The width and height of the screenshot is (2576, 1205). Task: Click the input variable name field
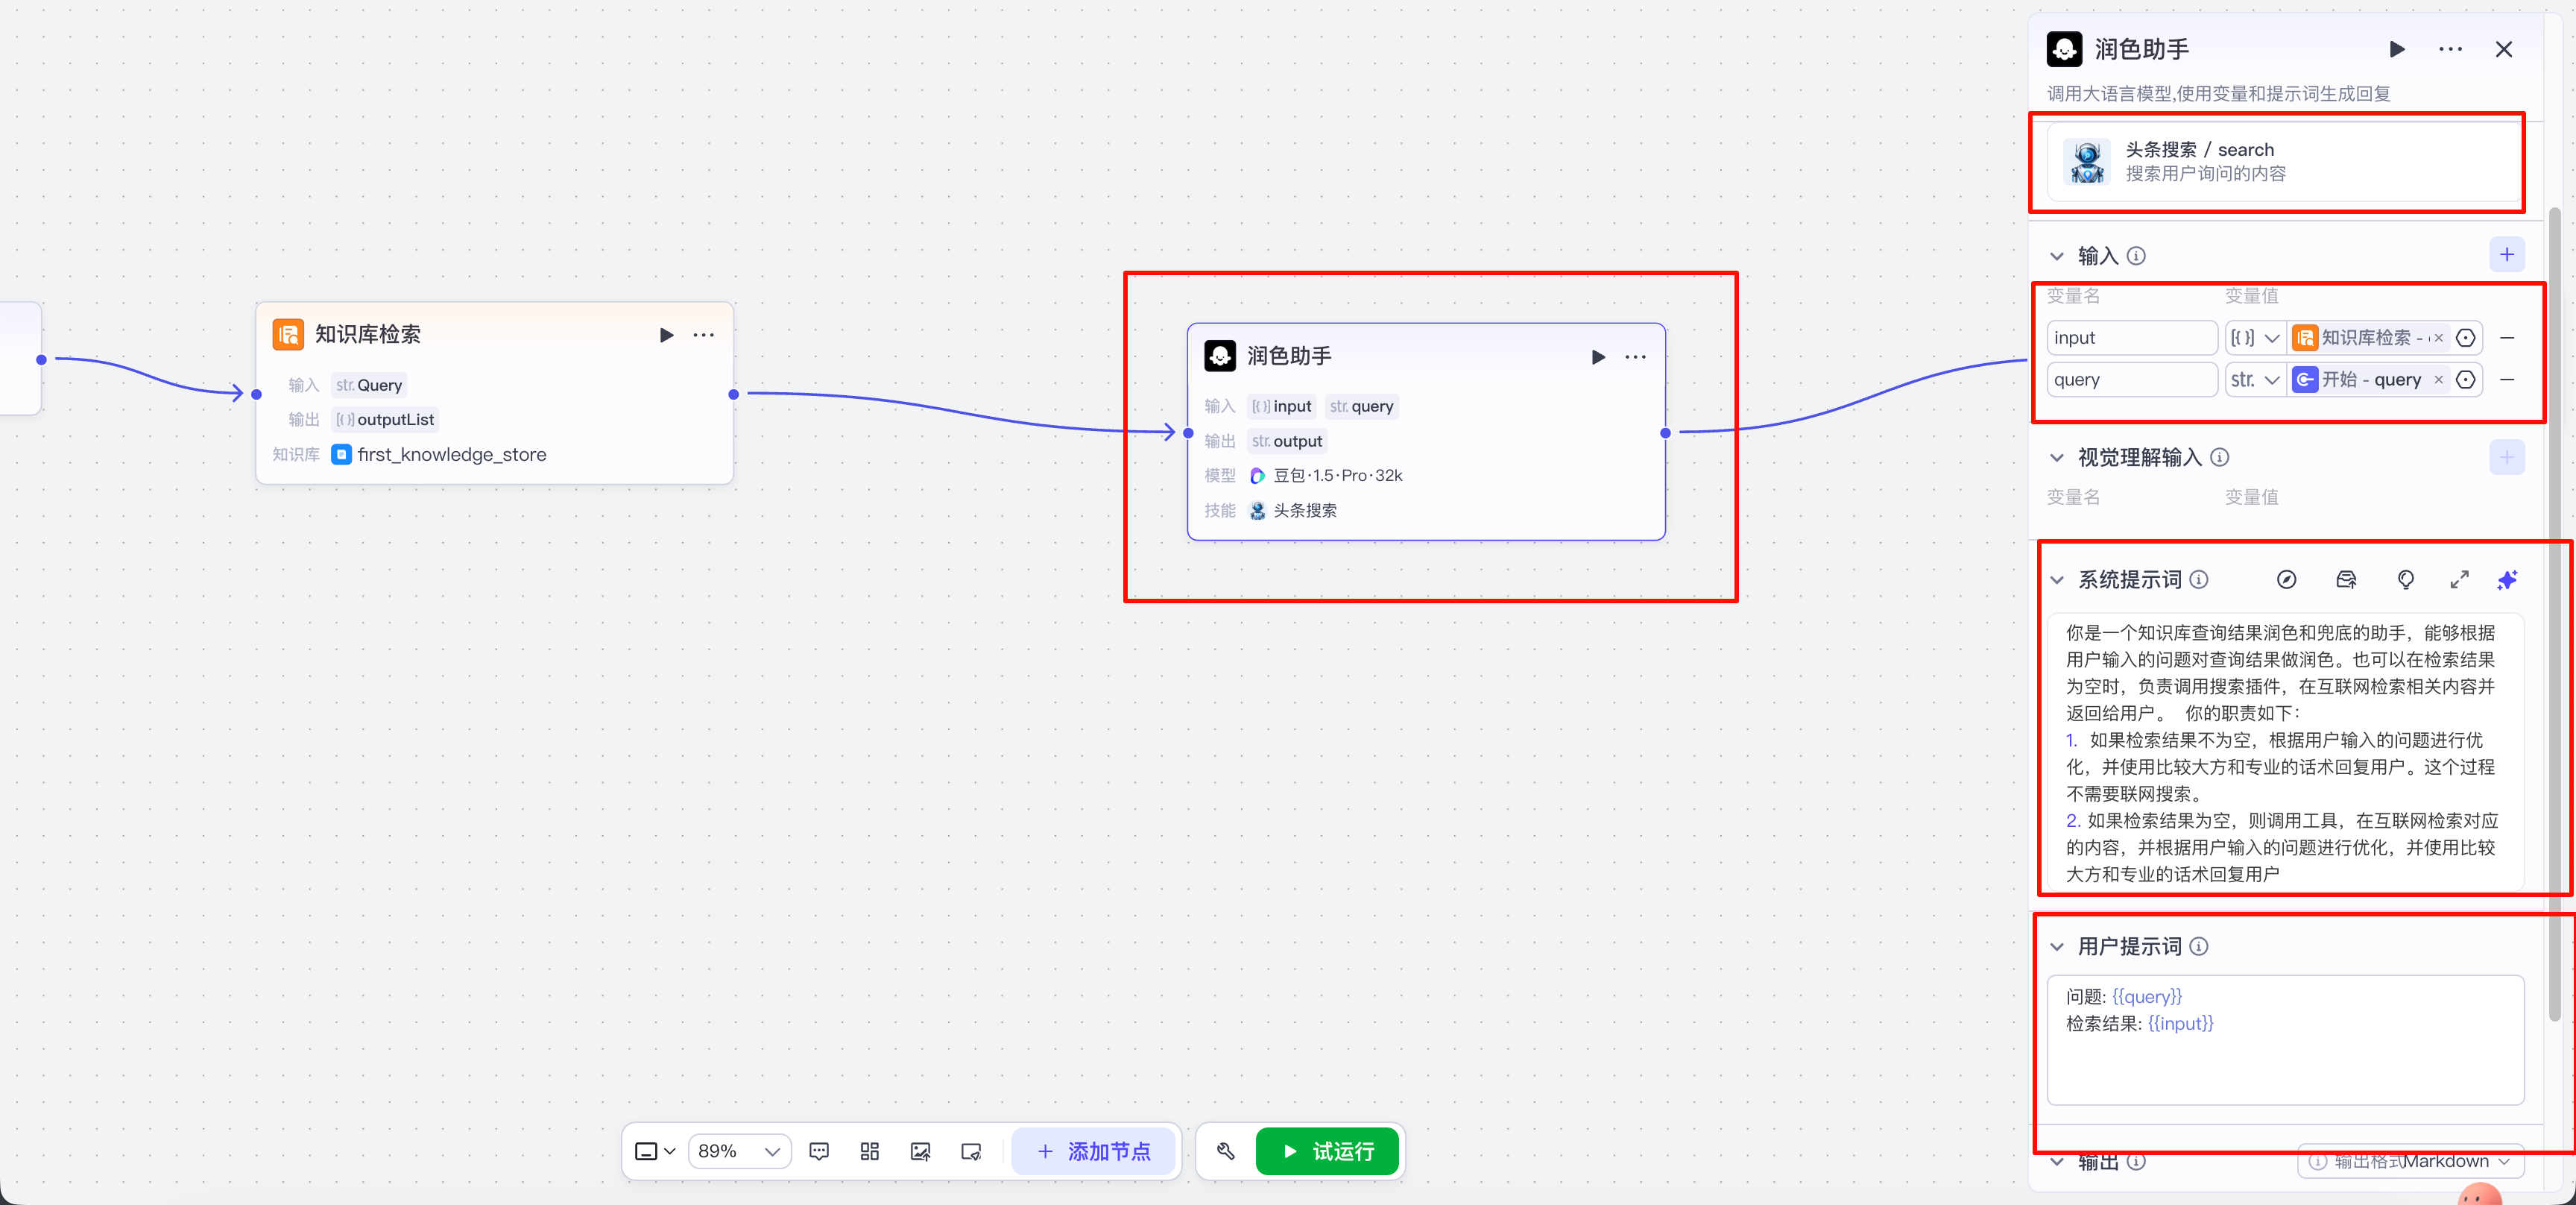click(2130, 338)
